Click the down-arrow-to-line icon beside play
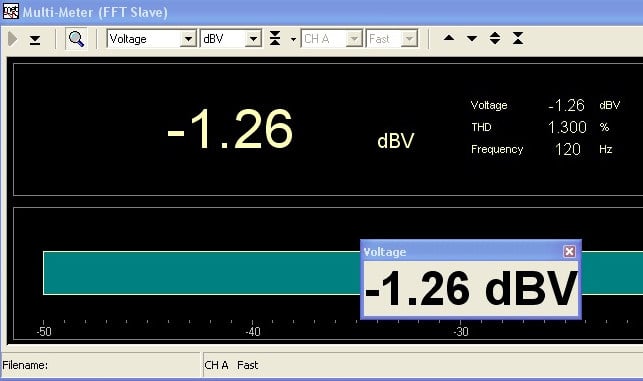The image size is (643, 381). [35, 40]
